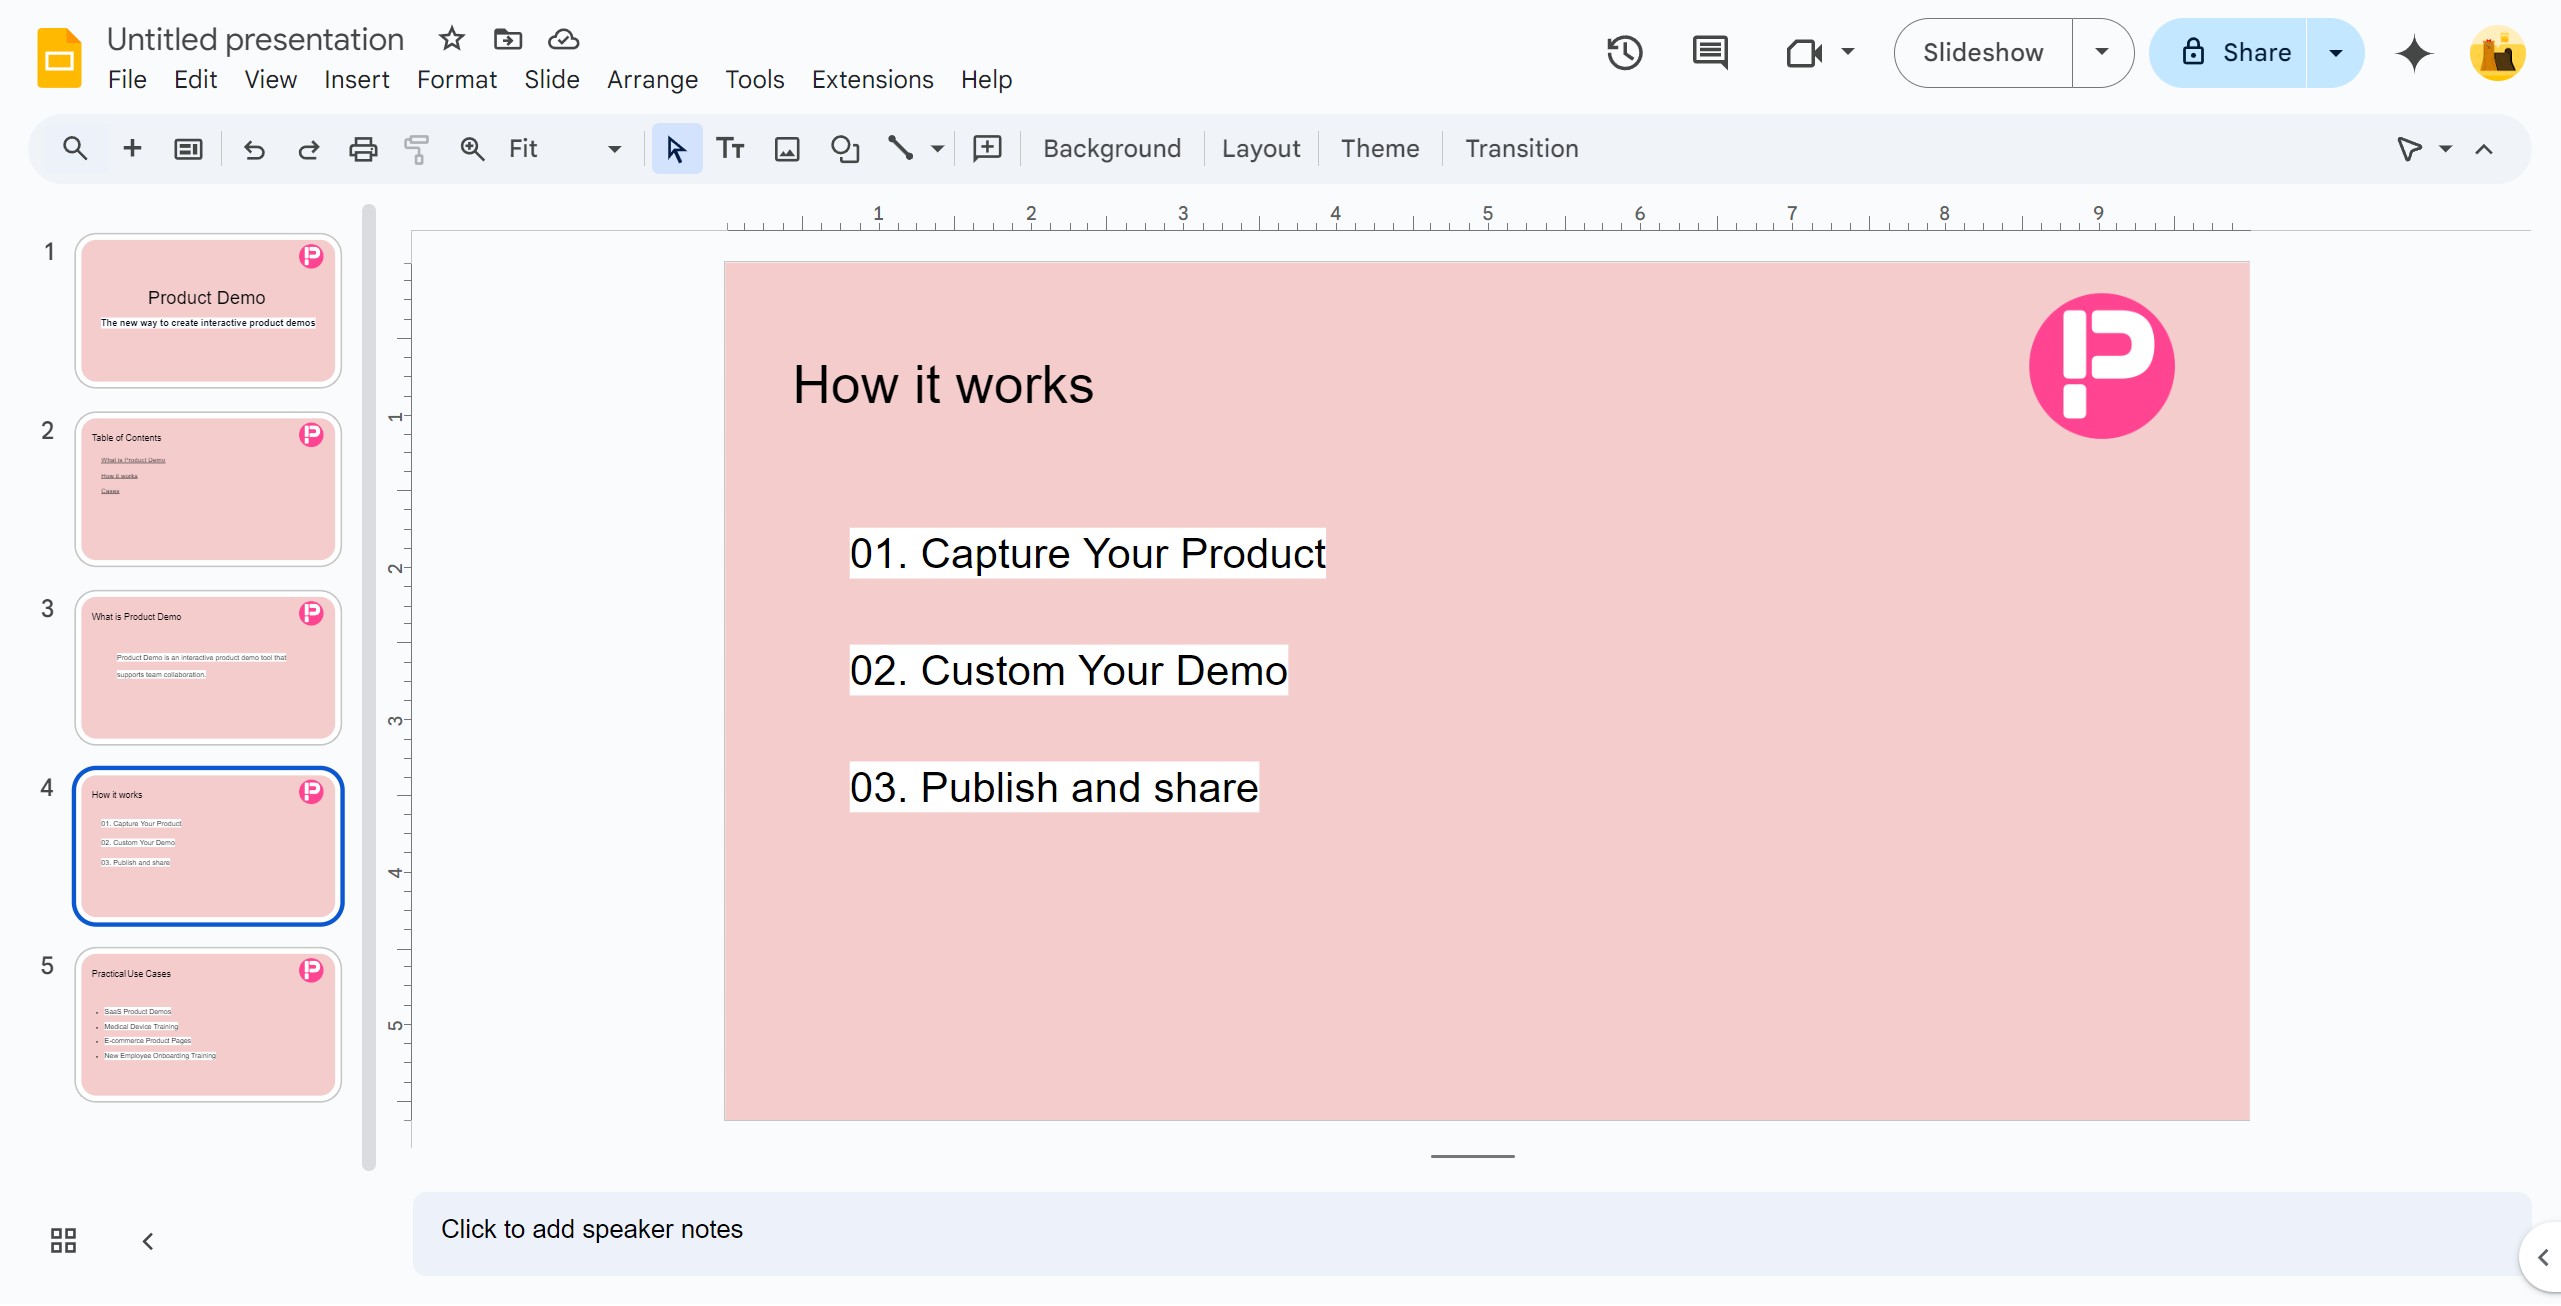Redo the last action
This screenshot has height=1306, width=2561.
pos(308,149)
